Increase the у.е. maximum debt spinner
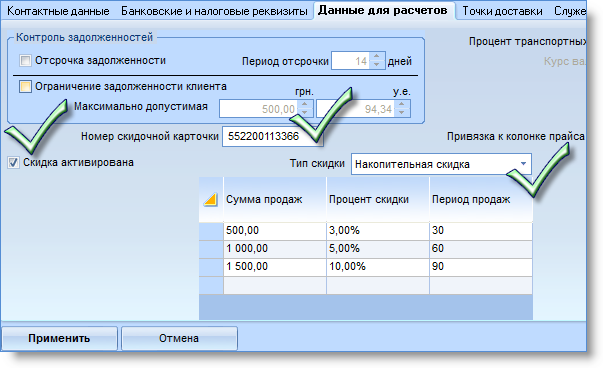This screenshot has width=603, height=368. point(402,104)
